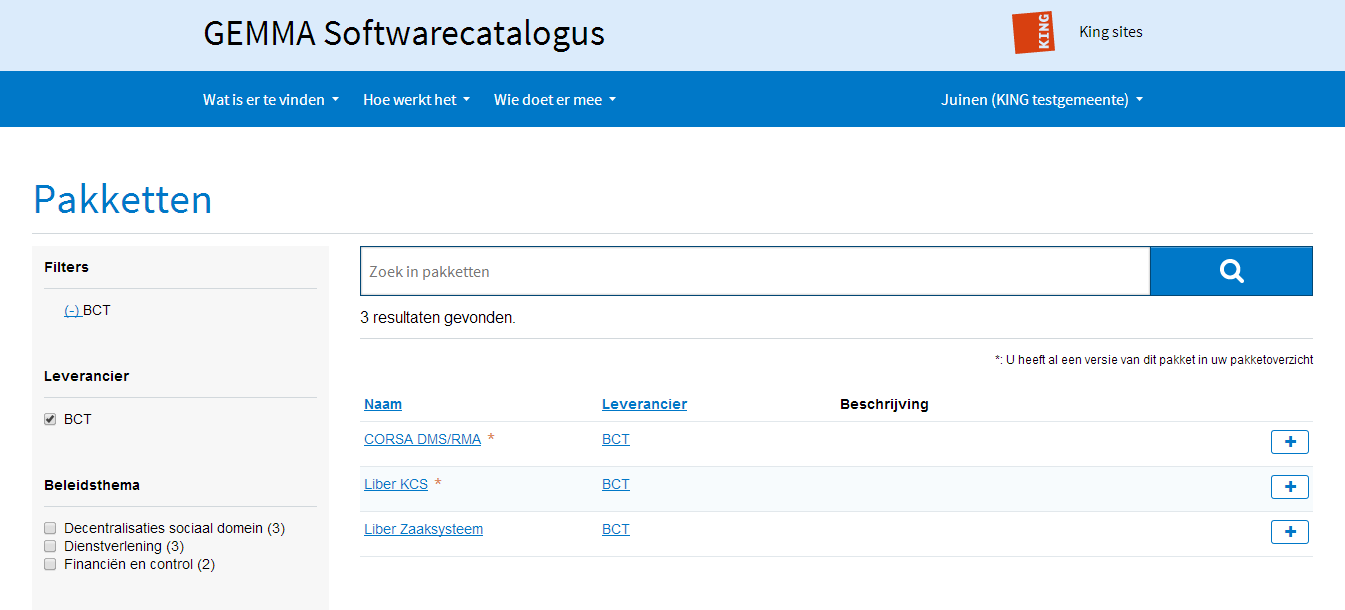Remove the BCT filter via (-) link

(72, 310)
